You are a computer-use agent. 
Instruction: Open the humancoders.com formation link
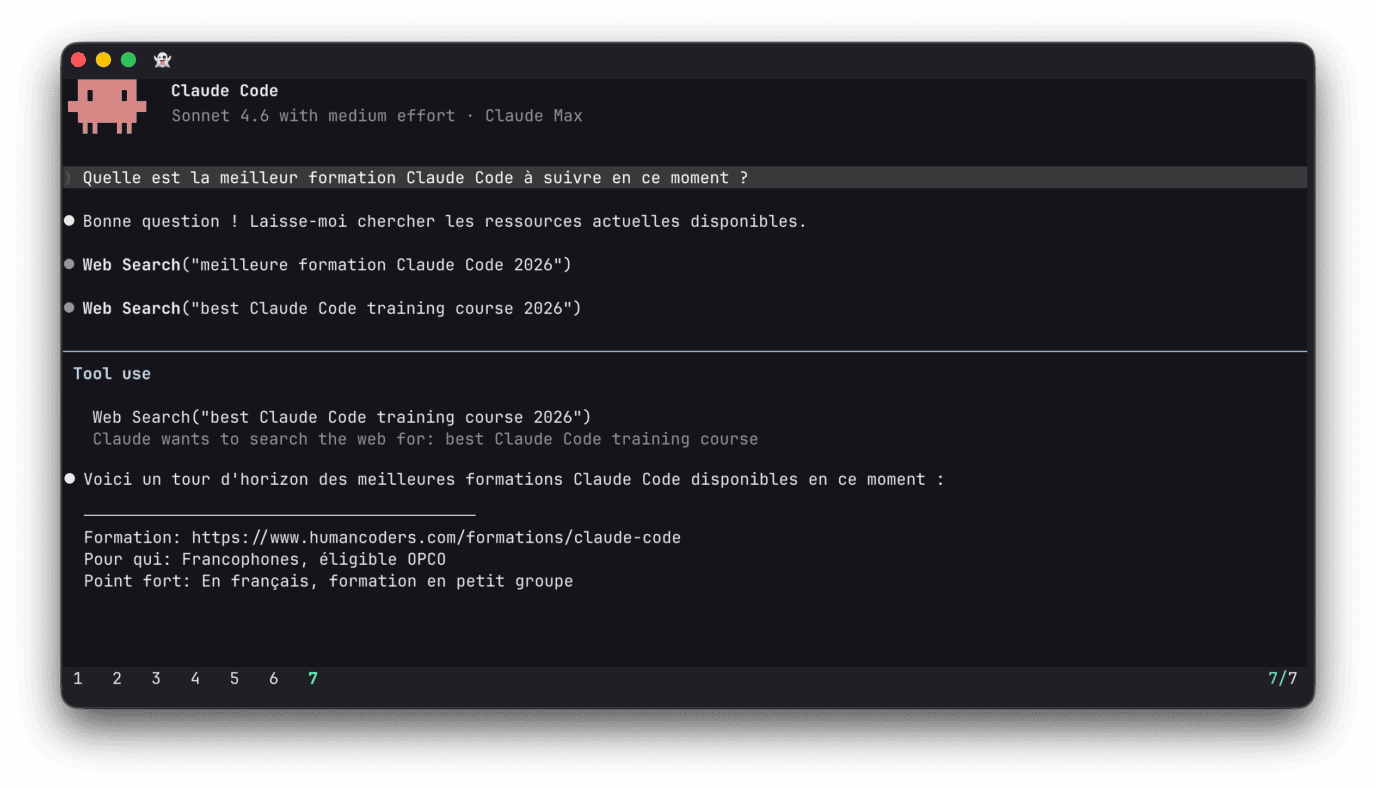(437, 537)
